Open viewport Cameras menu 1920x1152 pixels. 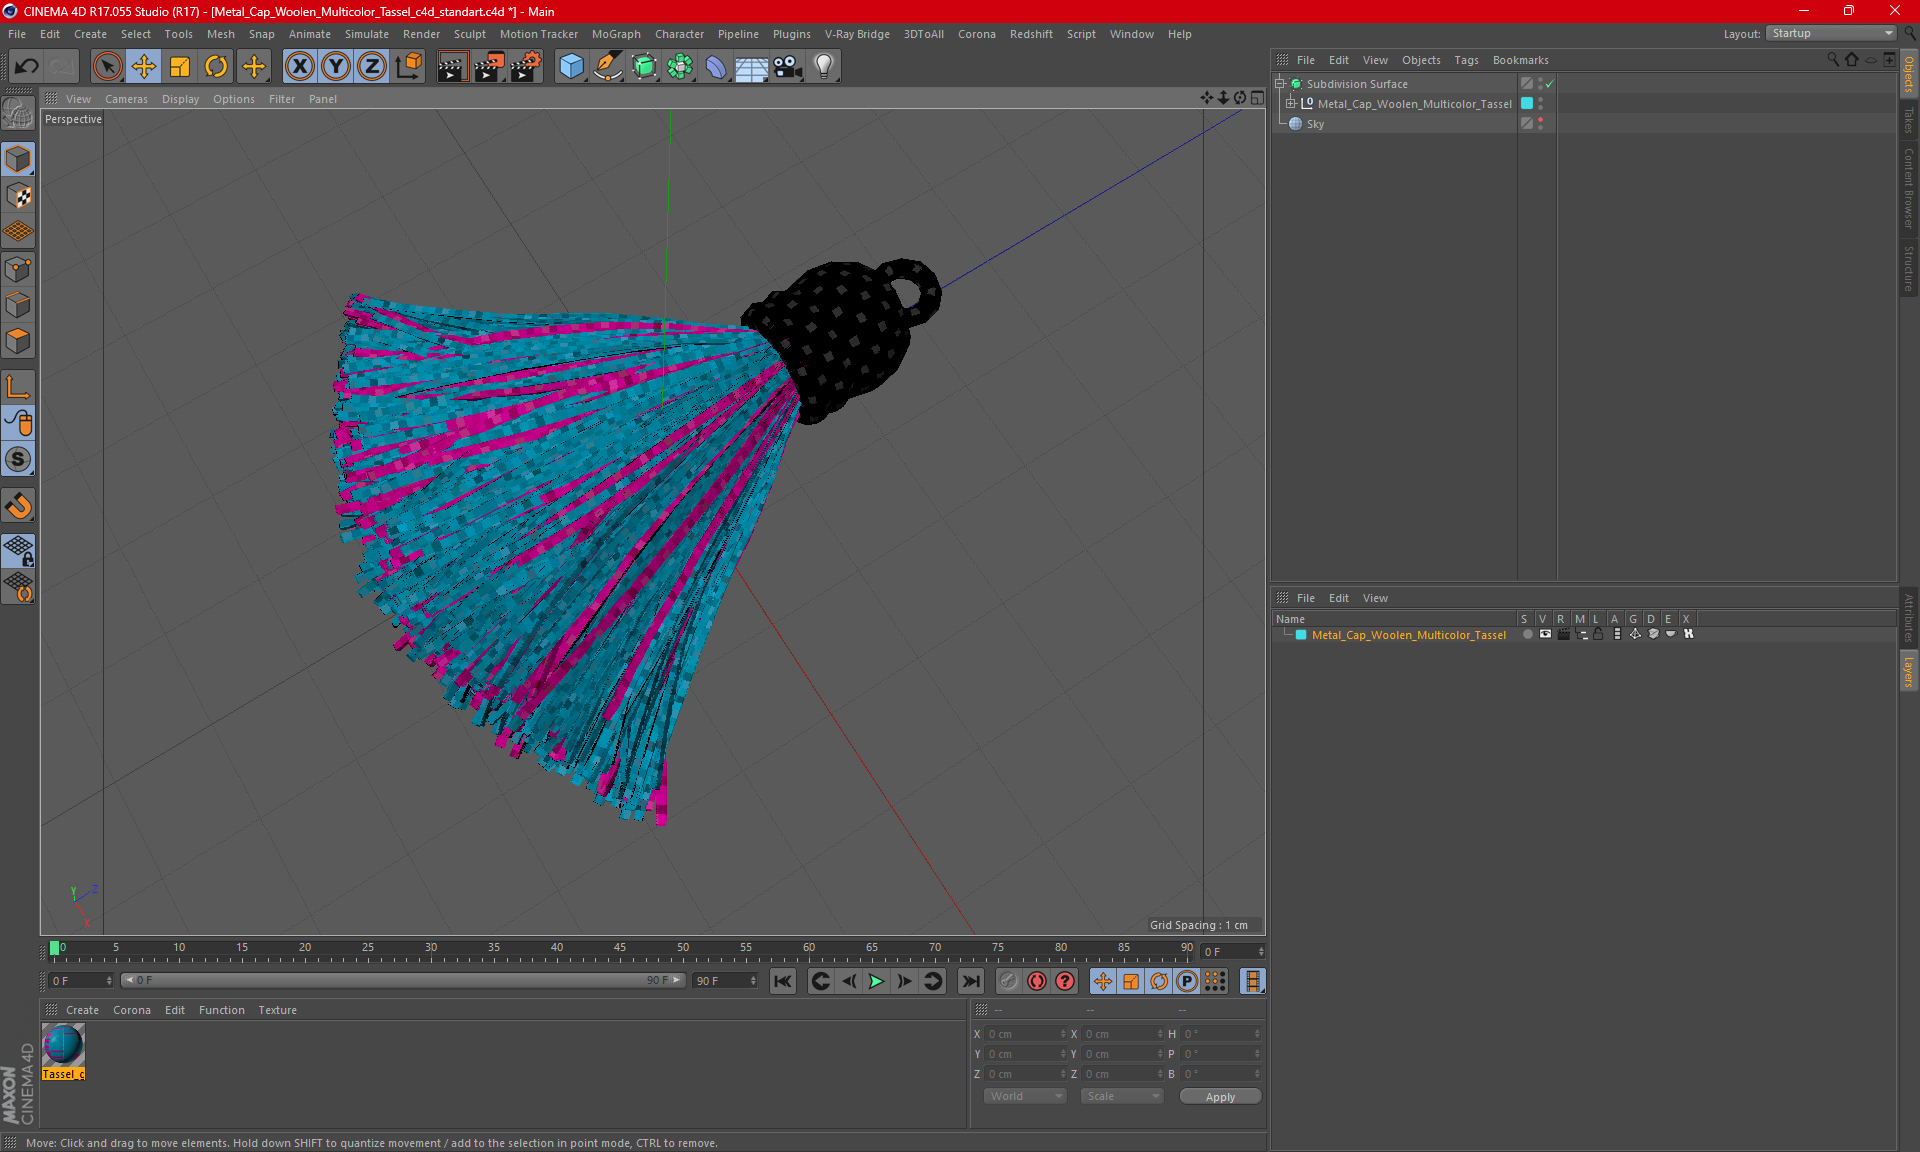click(x=126, y=99)
